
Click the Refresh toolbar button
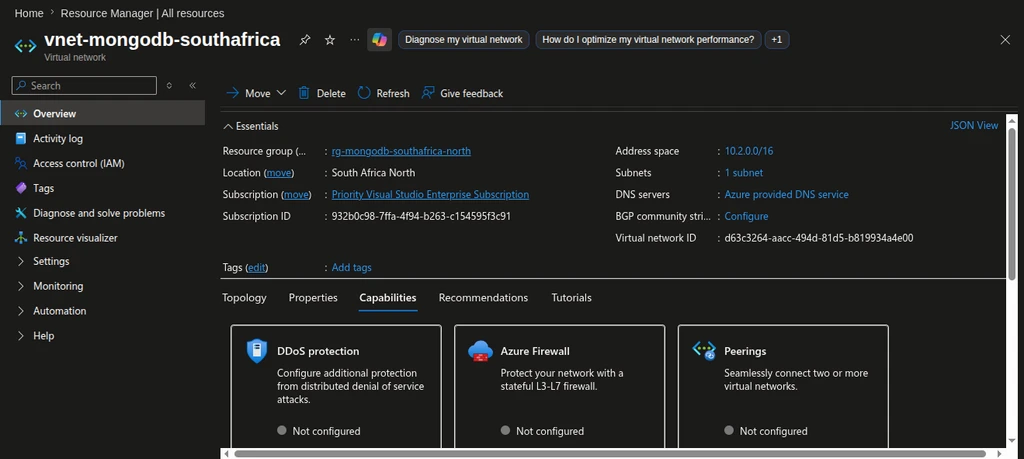click(383, 93)
